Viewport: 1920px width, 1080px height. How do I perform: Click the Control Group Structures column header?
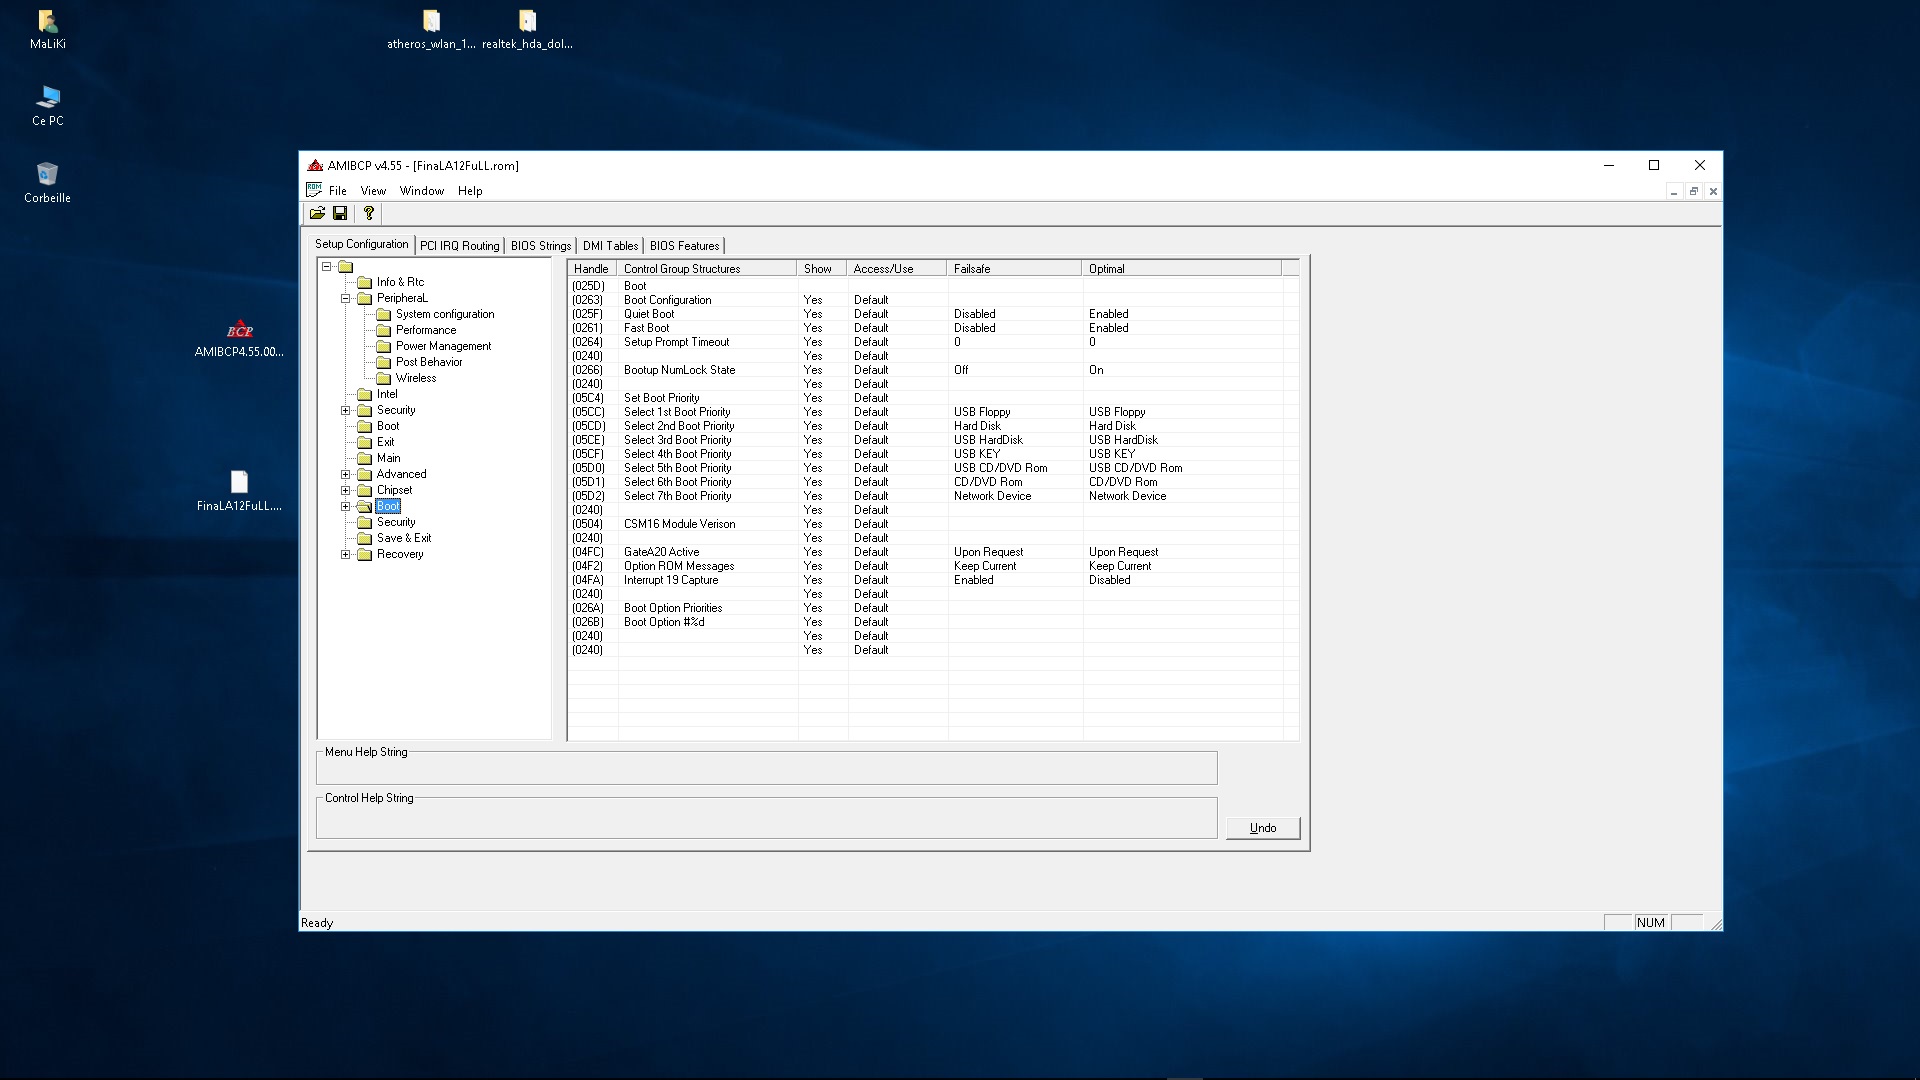707,269
